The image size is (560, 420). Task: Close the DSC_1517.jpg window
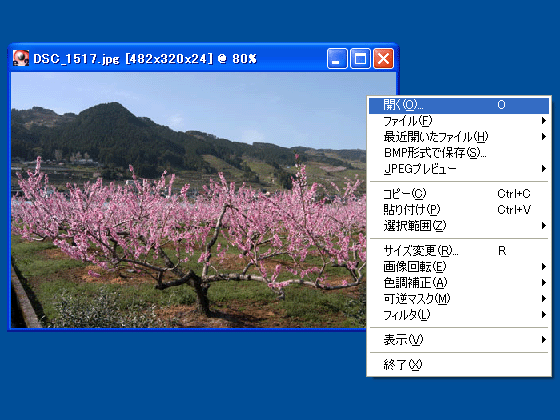point(383,58)
